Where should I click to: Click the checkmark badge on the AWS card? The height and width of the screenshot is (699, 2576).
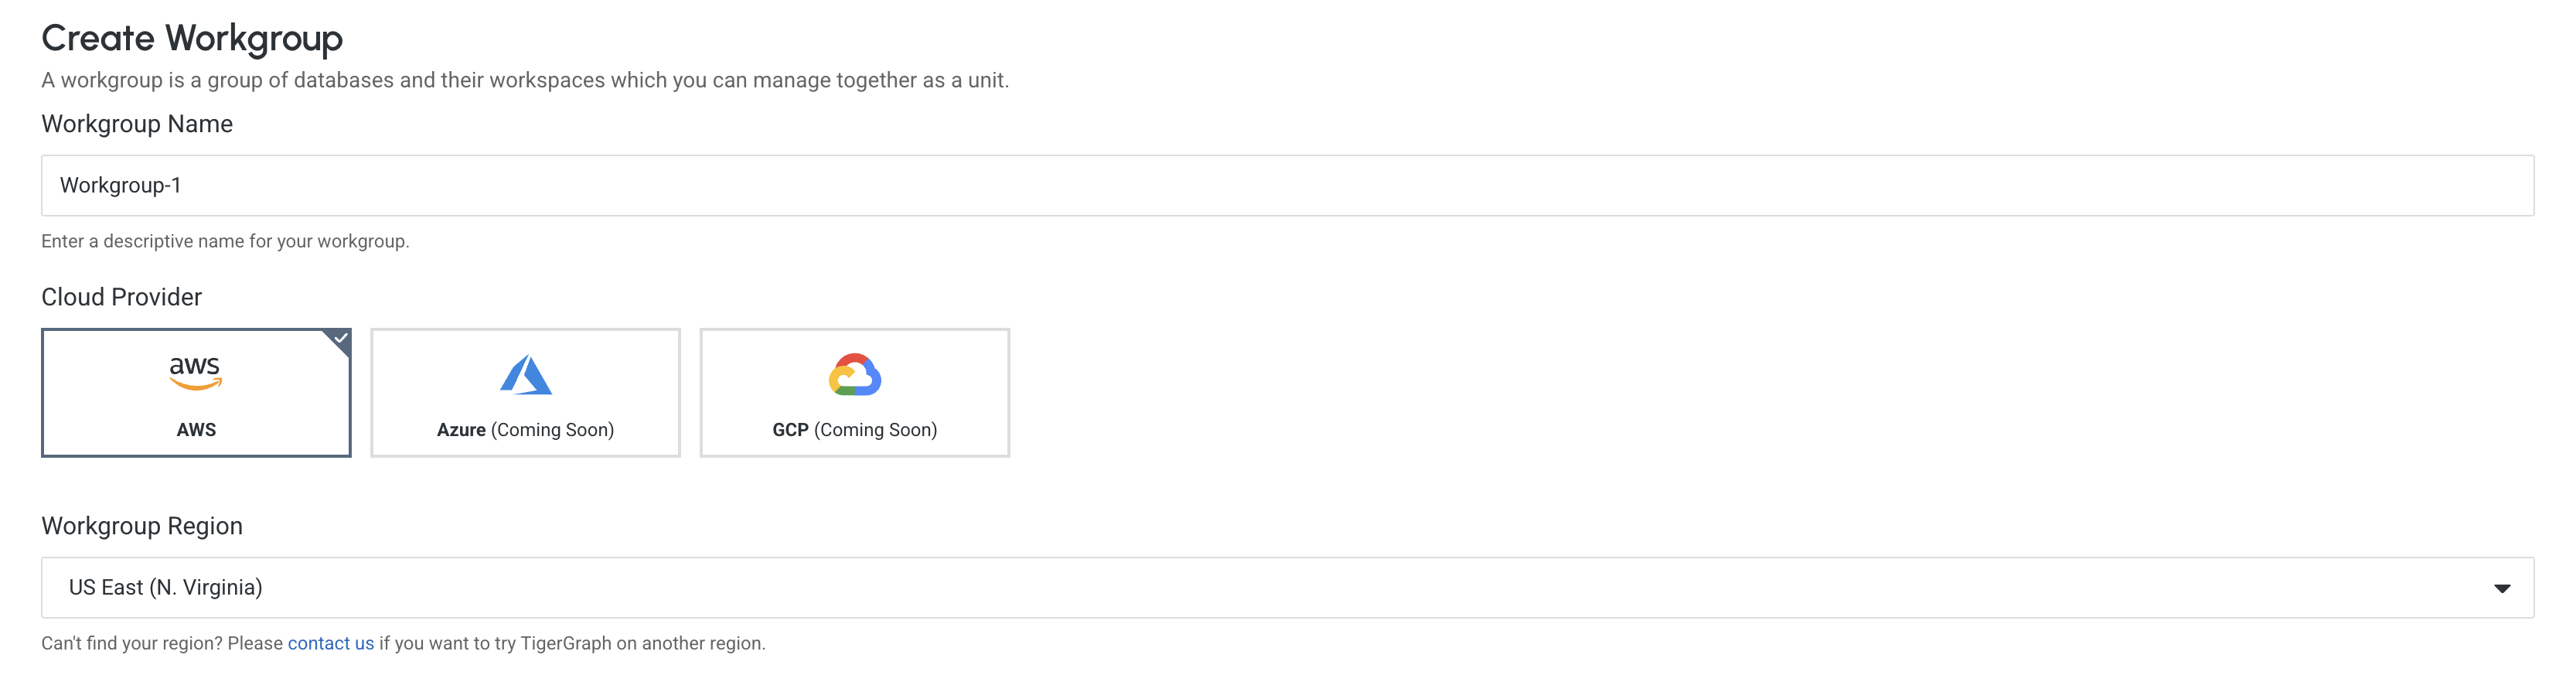(x=340, y=338)
